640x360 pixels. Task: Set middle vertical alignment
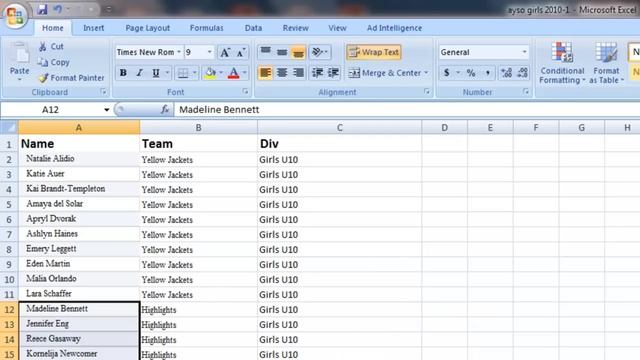[x=282, y=52]
